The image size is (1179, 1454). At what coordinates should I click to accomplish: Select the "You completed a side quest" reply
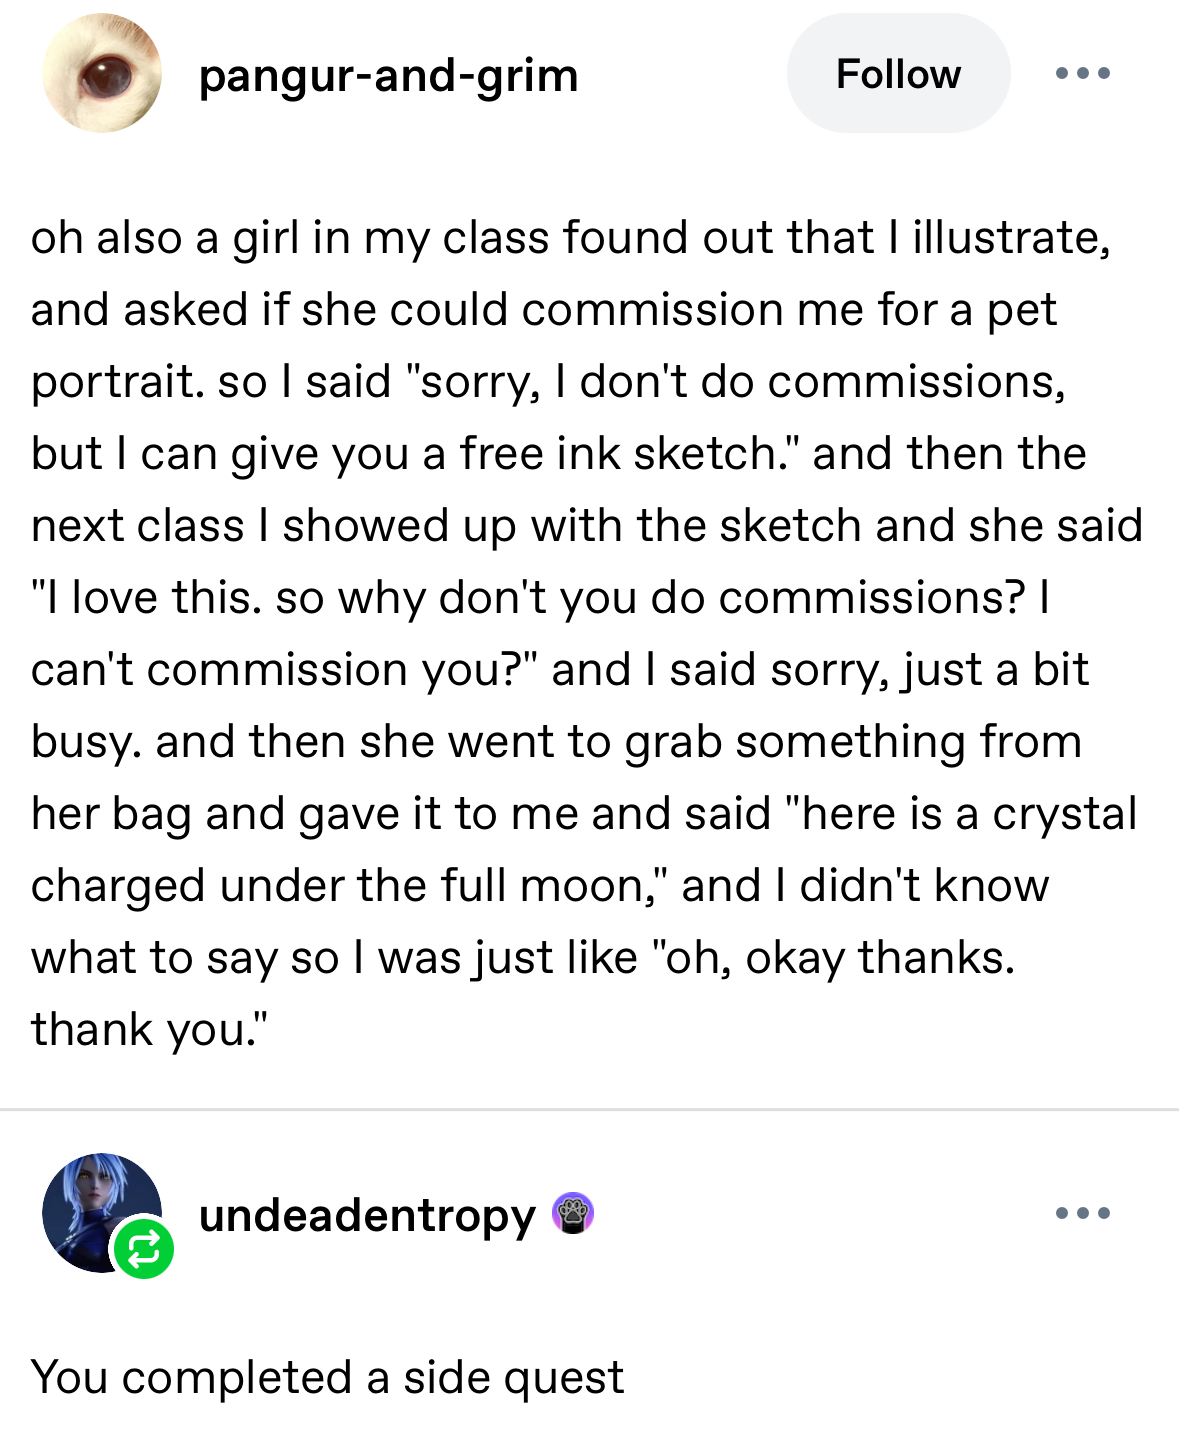click(x=327, y=1378)
